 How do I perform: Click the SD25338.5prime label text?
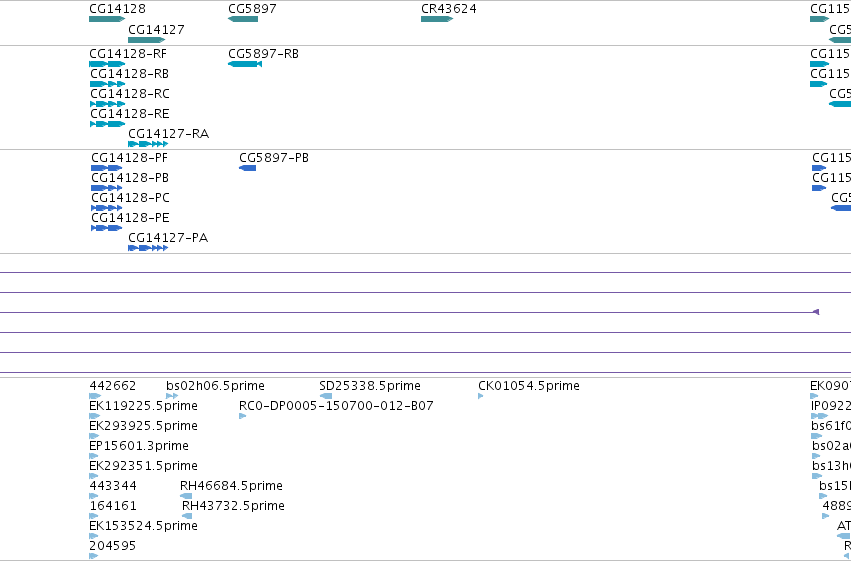pyautogui.click(x=370, y=386)
